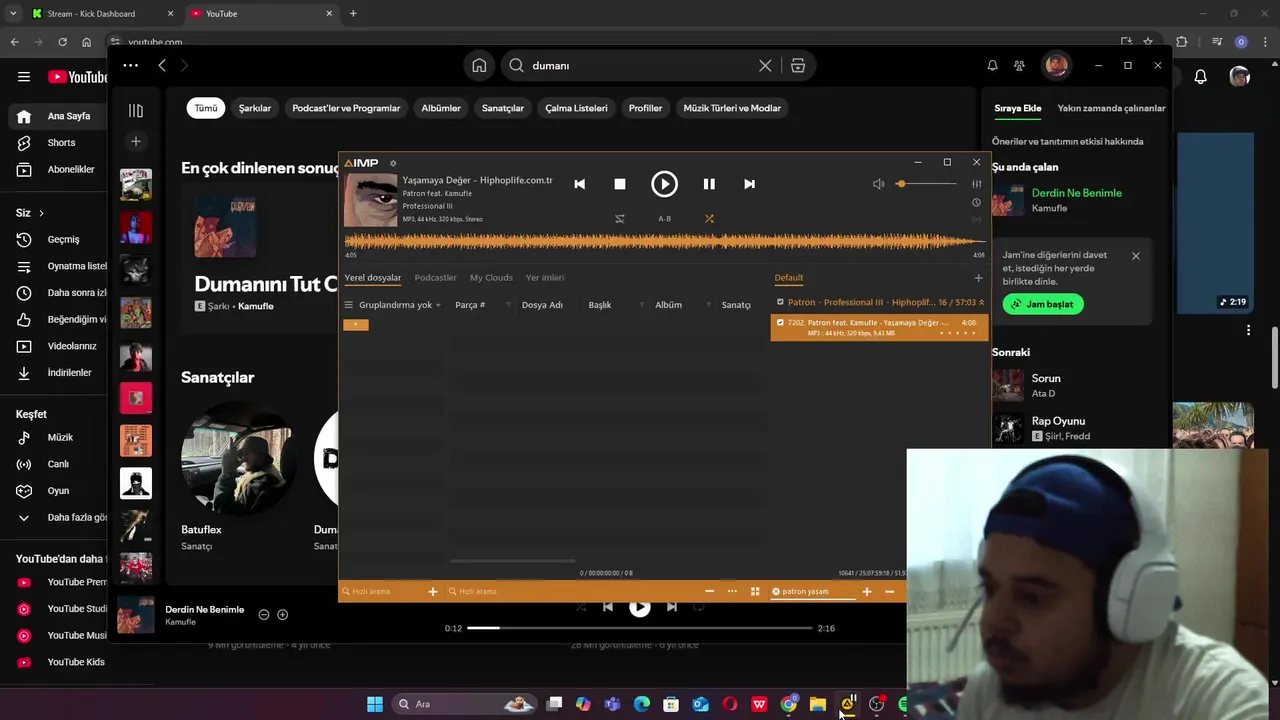1280x720 pixels.
Task: Open AIMP settings gear icon
Action: pyautogui.click(x=393, y=163)
